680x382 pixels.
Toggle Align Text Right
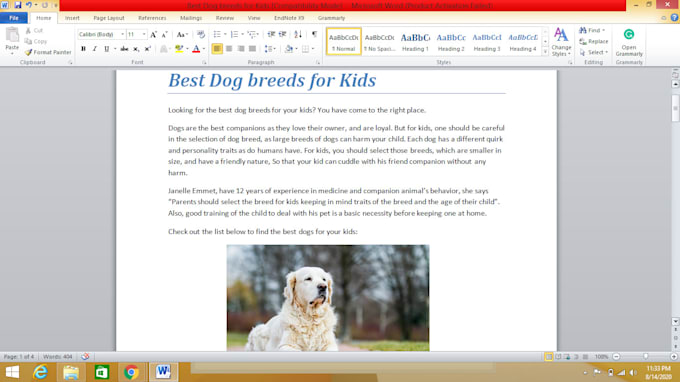pos(241,49)
